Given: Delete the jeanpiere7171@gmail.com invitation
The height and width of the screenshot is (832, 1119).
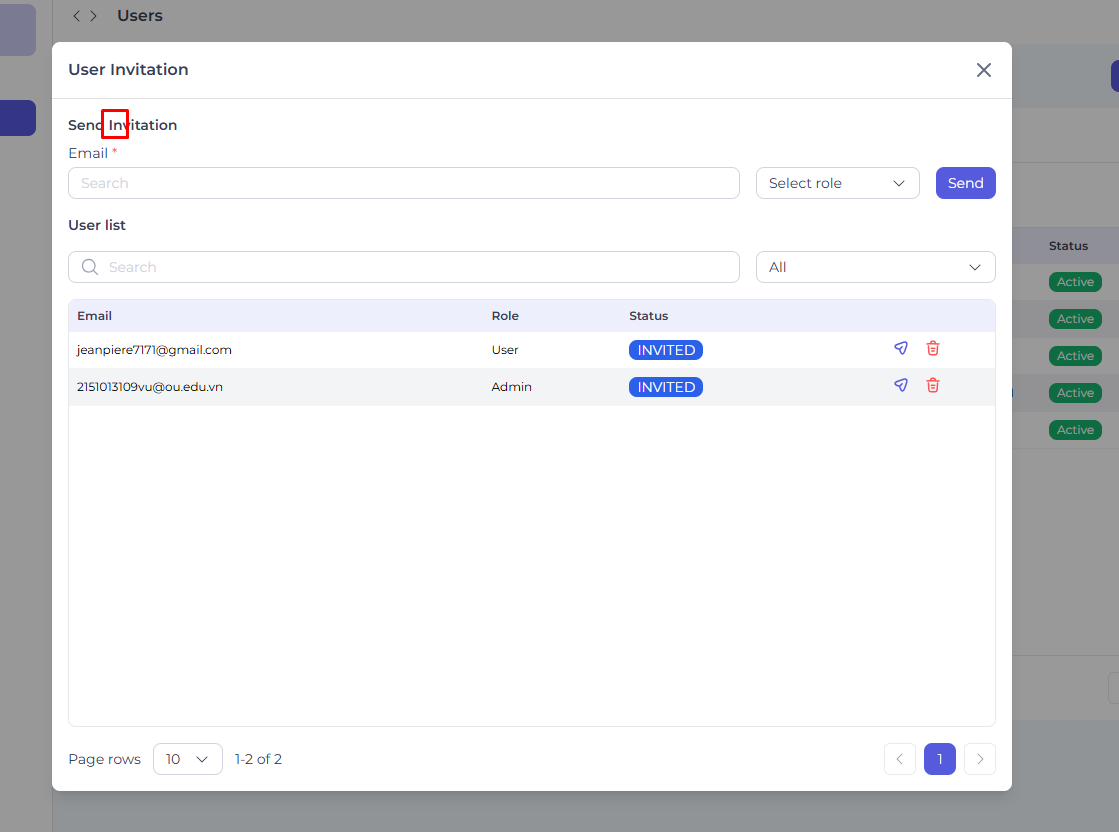Looking at the screenshot, I should 933,348.
